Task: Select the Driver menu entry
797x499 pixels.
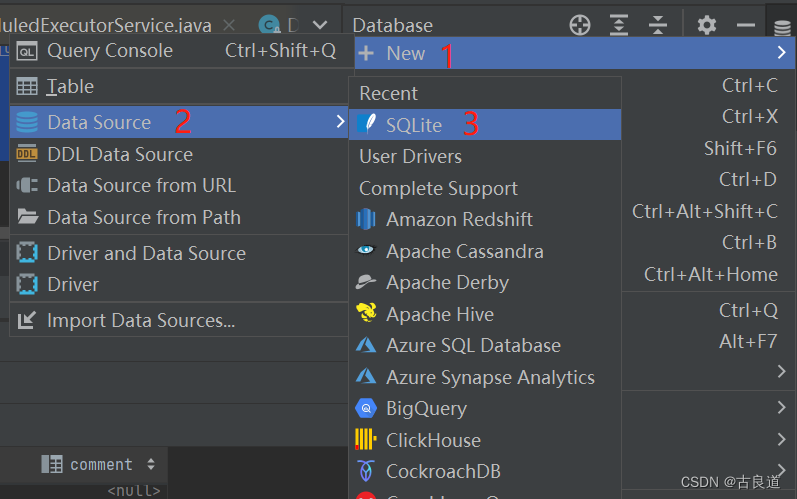Action: coord(179,285)
